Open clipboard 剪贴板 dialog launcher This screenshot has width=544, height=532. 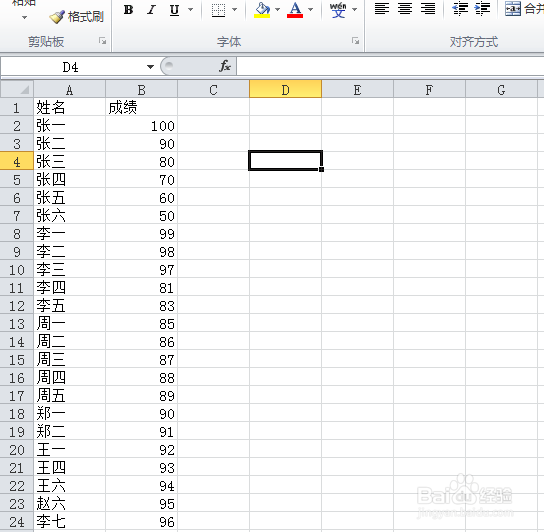[x=102, y=41]
